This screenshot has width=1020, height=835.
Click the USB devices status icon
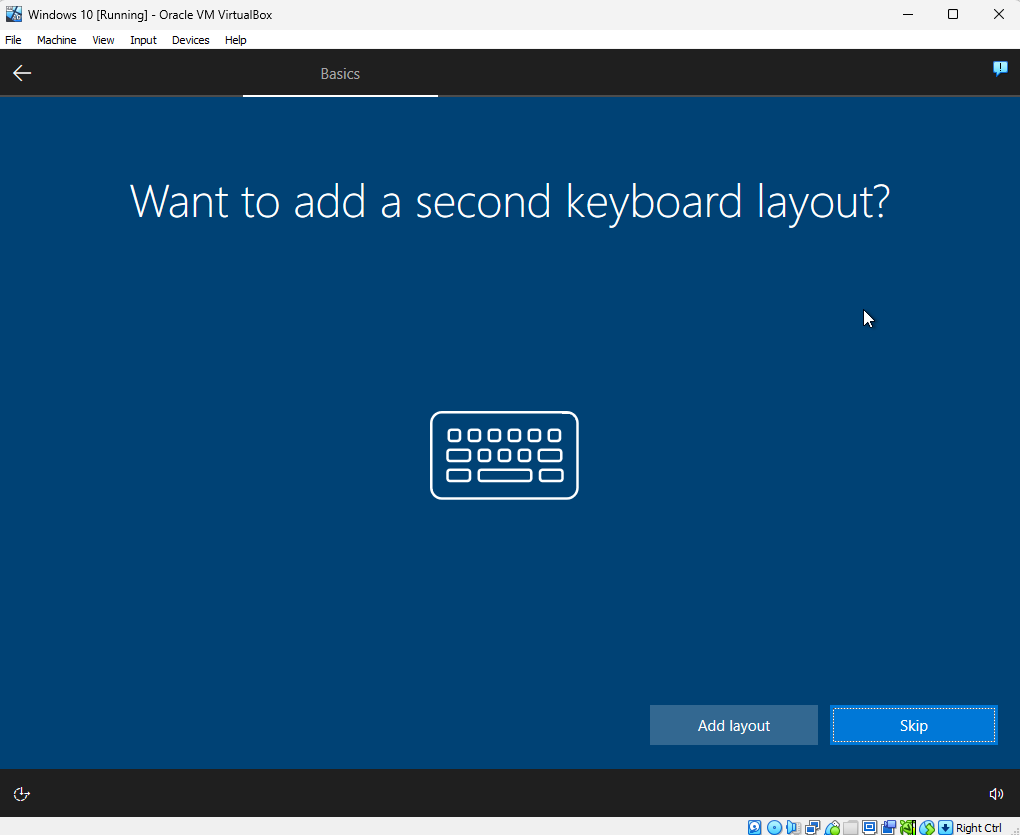click(x=832, y=827)
